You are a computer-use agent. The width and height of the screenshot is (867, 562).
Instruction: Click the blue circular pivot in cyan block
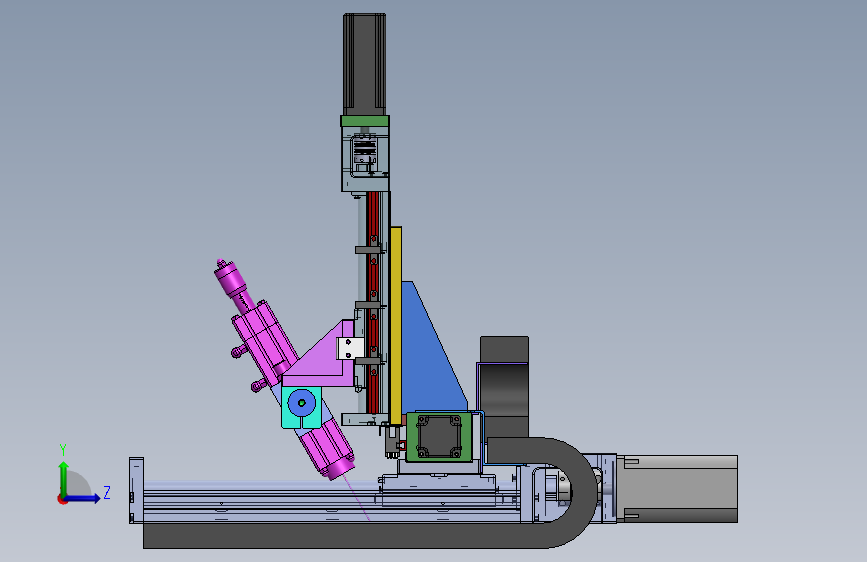[301, 403]
